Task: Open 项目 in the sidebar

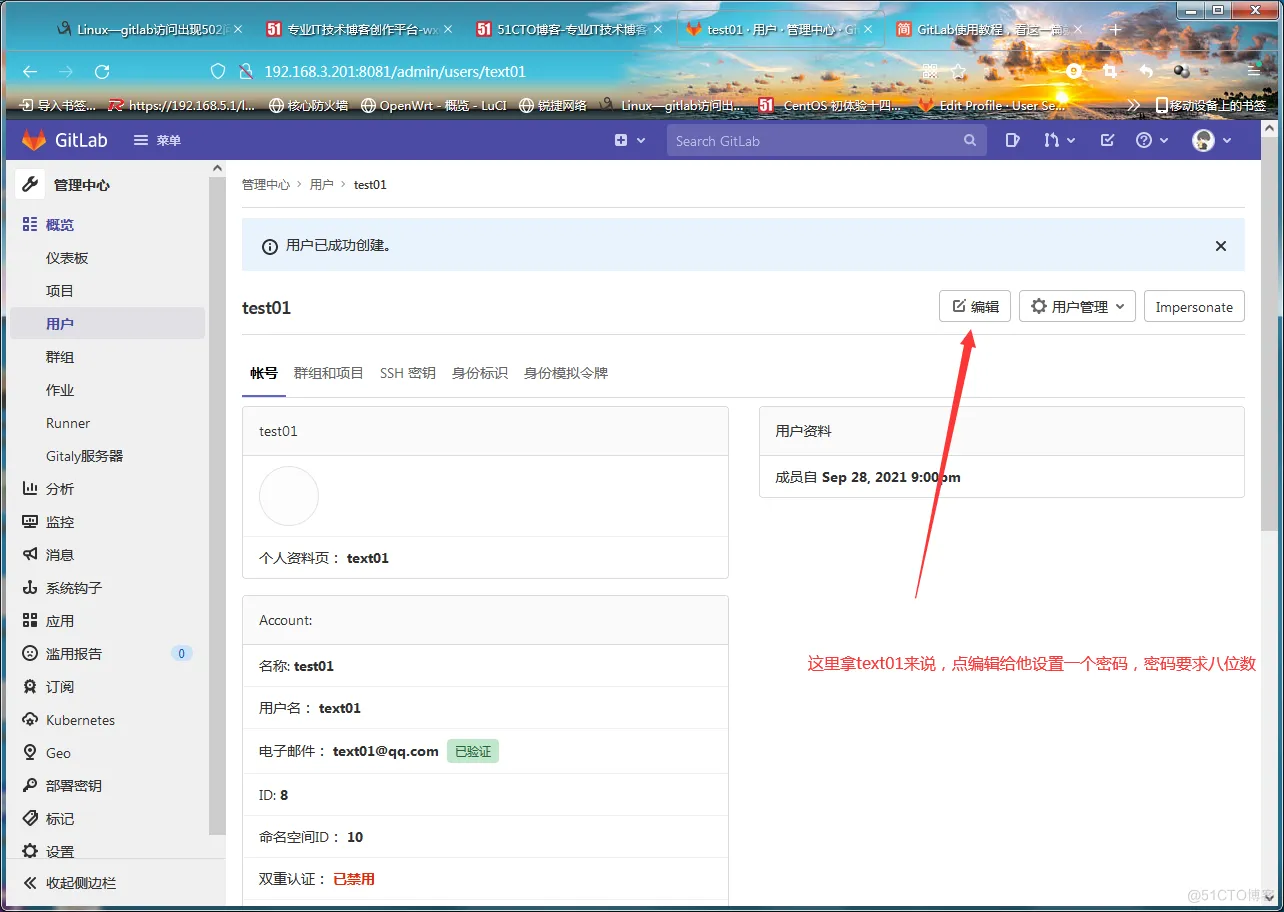Action: pyautogui.click(x=60, y=291)
